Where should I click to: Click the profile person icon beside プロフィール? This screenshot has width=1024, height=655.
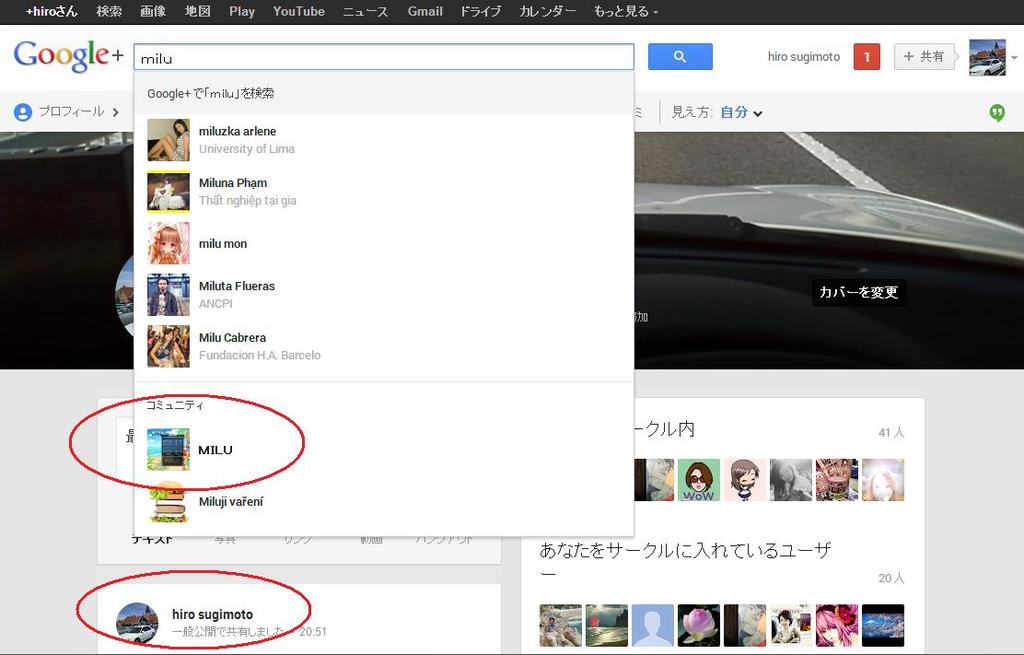click(23, 112)
